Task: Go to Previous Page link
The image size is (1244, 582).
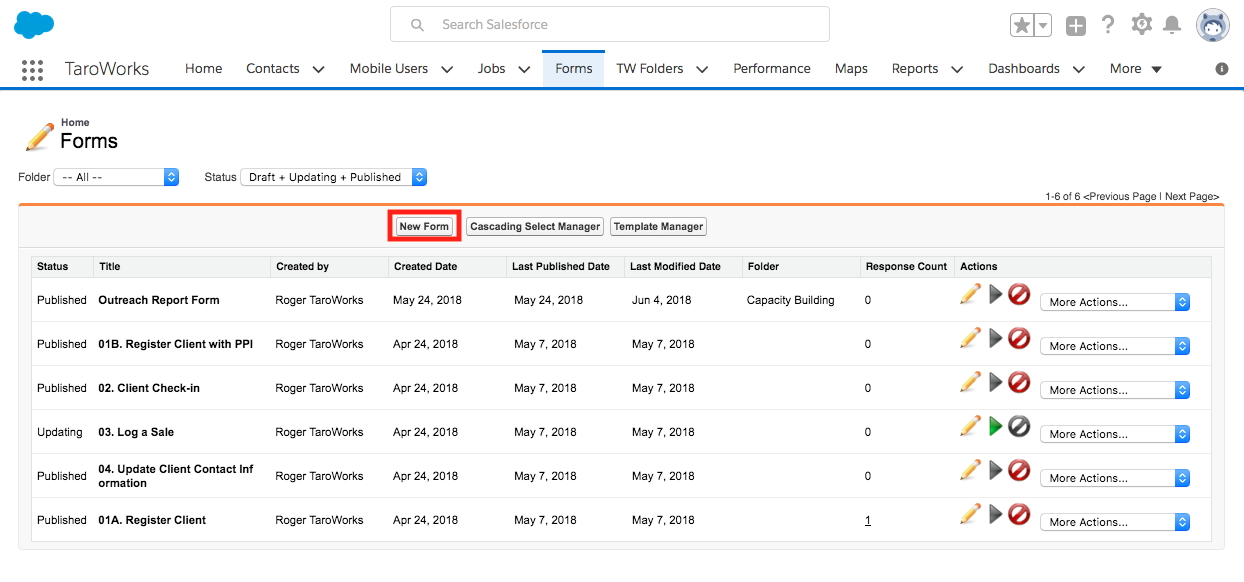Action: tap(1120, 196)
